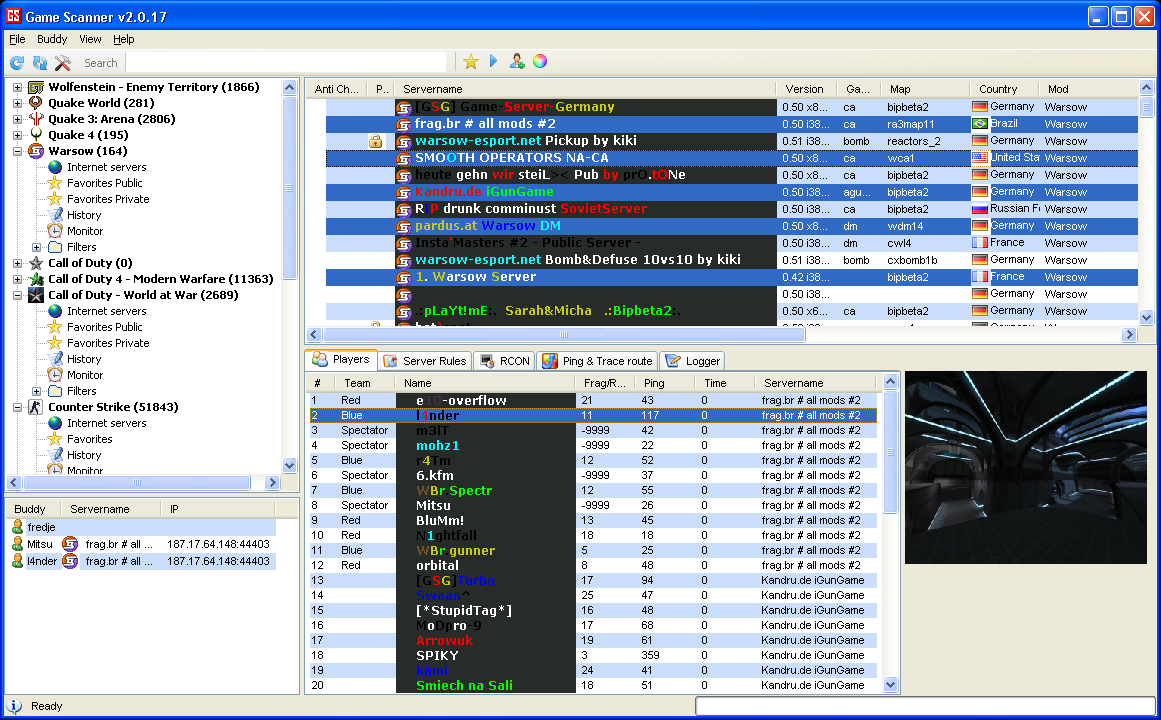Image resolution: width=1161 pixels, height=720 pixels.
Task: Click the refresh-all double arrow toolbar icon
Action: coord(40,63)
